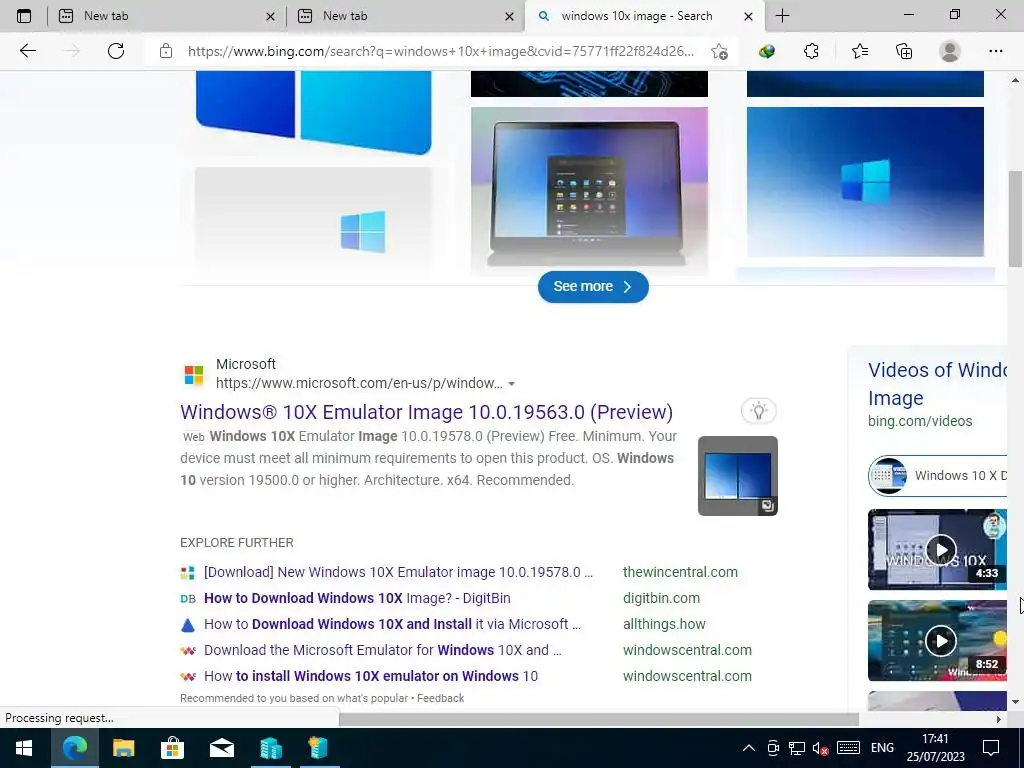Close the first New tab
The width and height of the screenshot is (1024, 768).
click(270, 17)
